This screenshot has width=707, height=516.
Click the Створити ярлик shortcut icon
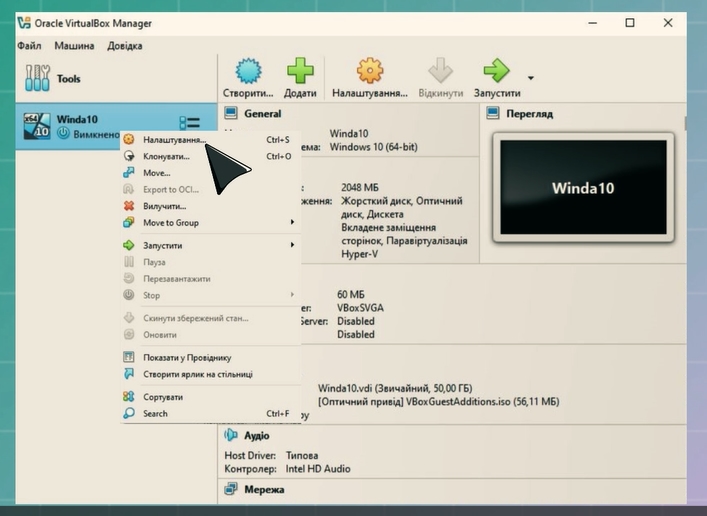(x=129, y=374)
